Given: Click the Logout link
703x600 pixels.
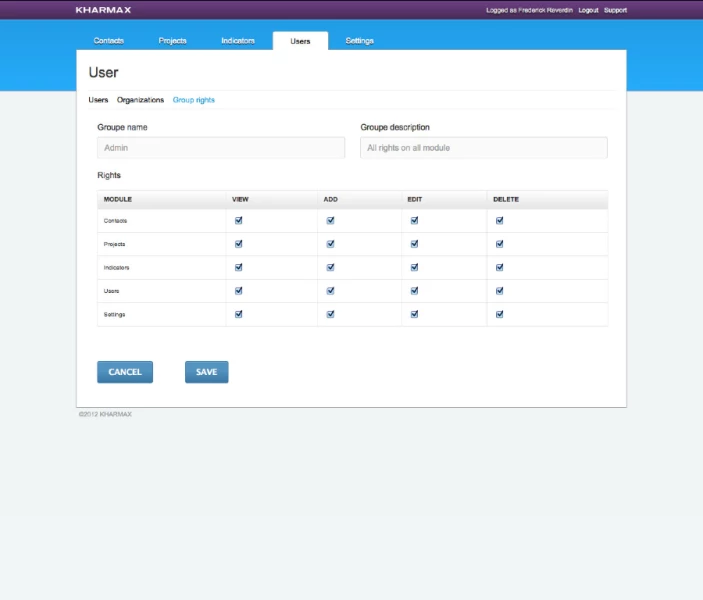Looking at the screenshot, I should 588,10.
